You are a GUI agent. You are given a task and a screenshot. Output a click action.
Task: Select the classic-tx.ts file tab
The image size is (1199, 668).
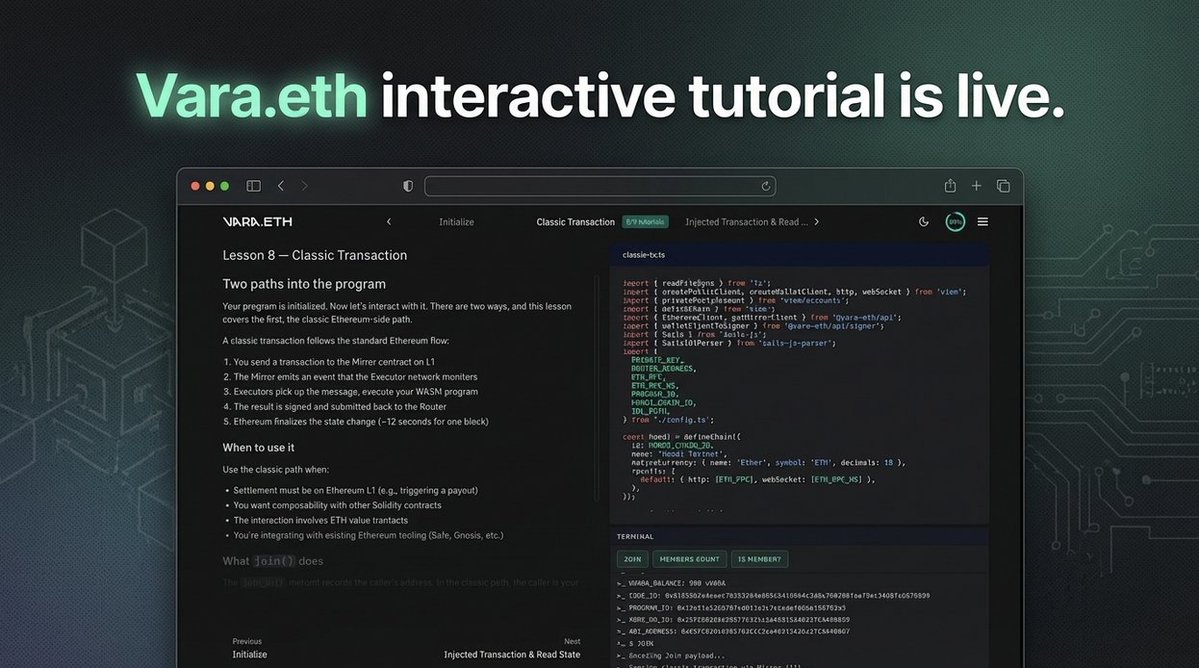[x=644, y=255]
